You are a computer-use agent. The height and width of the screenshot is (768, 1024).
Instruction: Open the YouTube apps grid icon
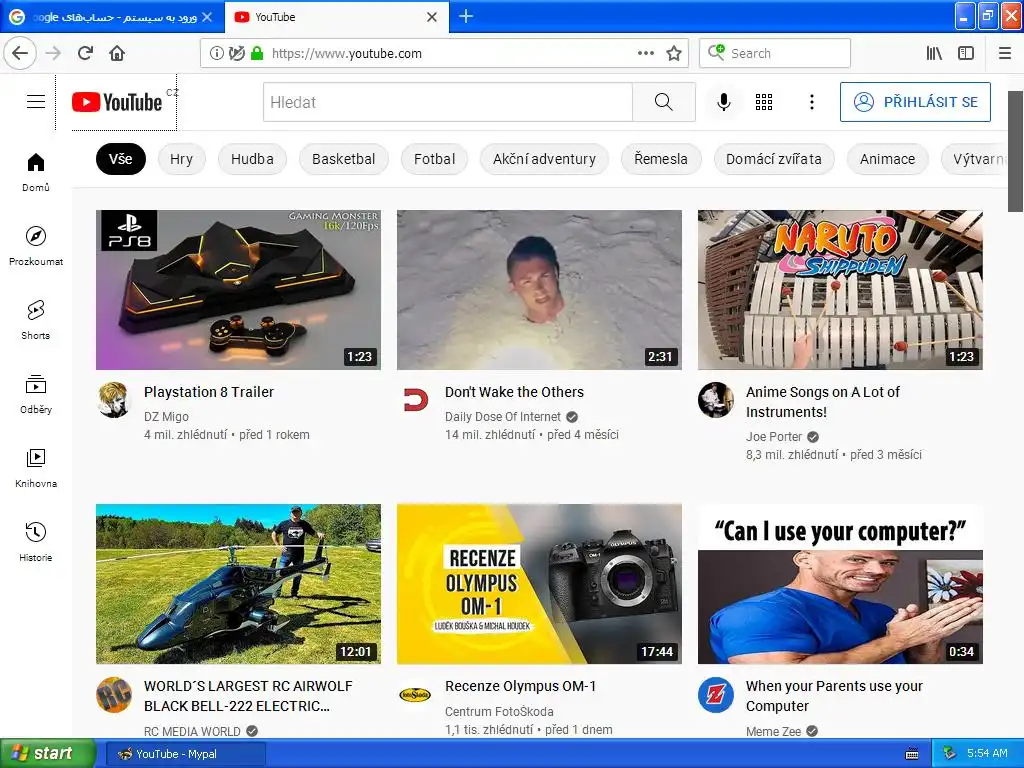764,102
